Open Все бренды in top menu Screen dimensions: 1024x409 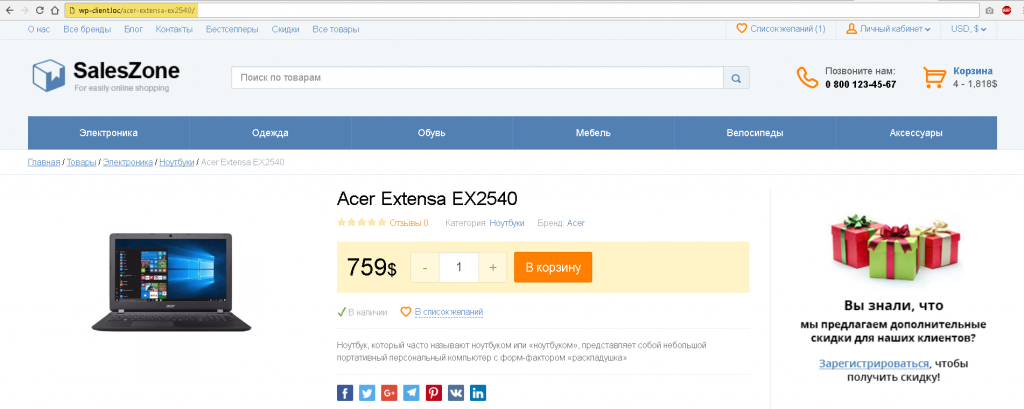(87, 29)
